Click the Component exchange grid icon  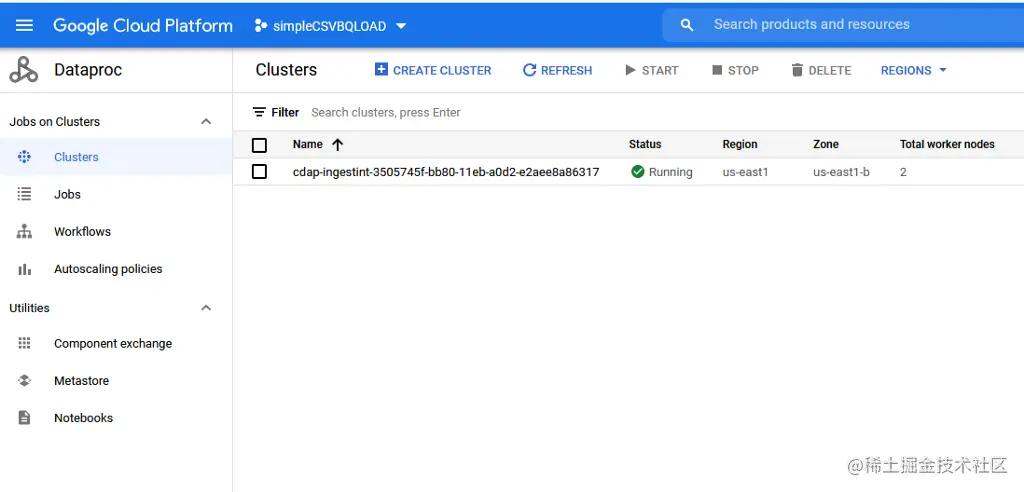[24, 343]
